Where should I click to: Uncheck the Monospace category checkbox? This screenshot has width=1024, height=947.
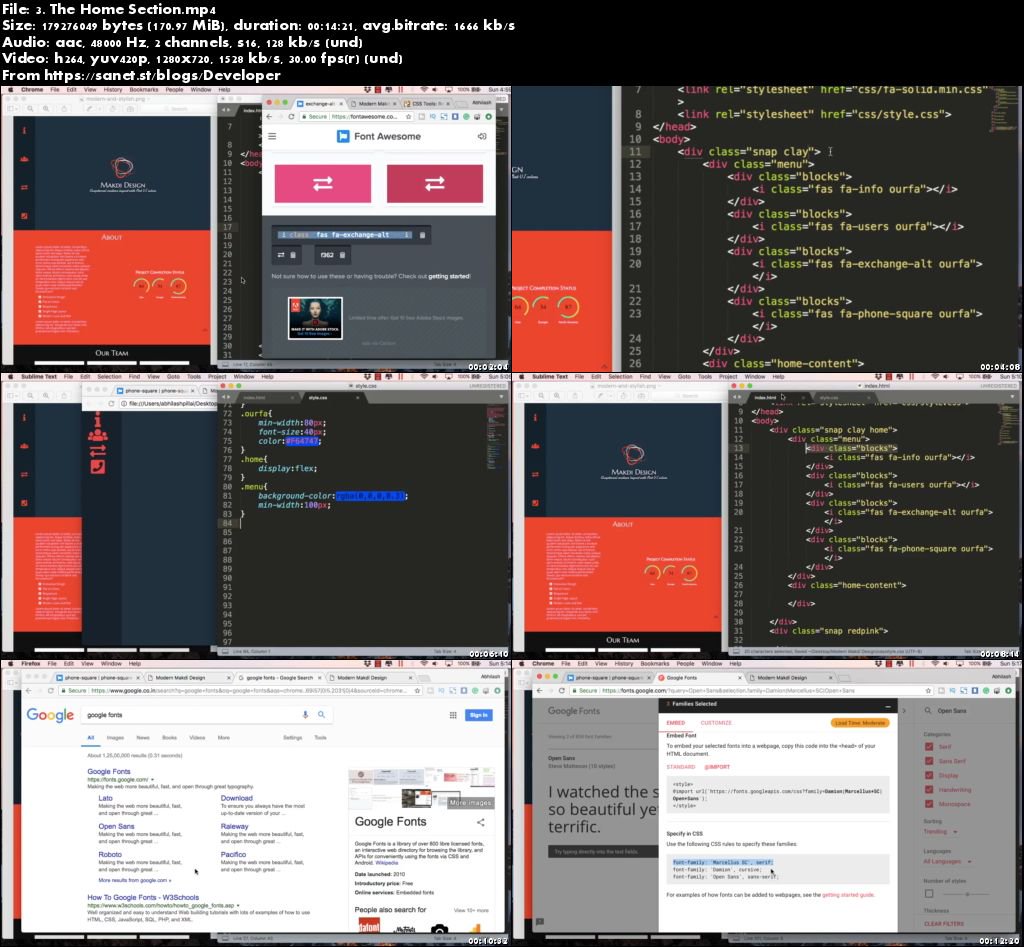tap(929, 804)
